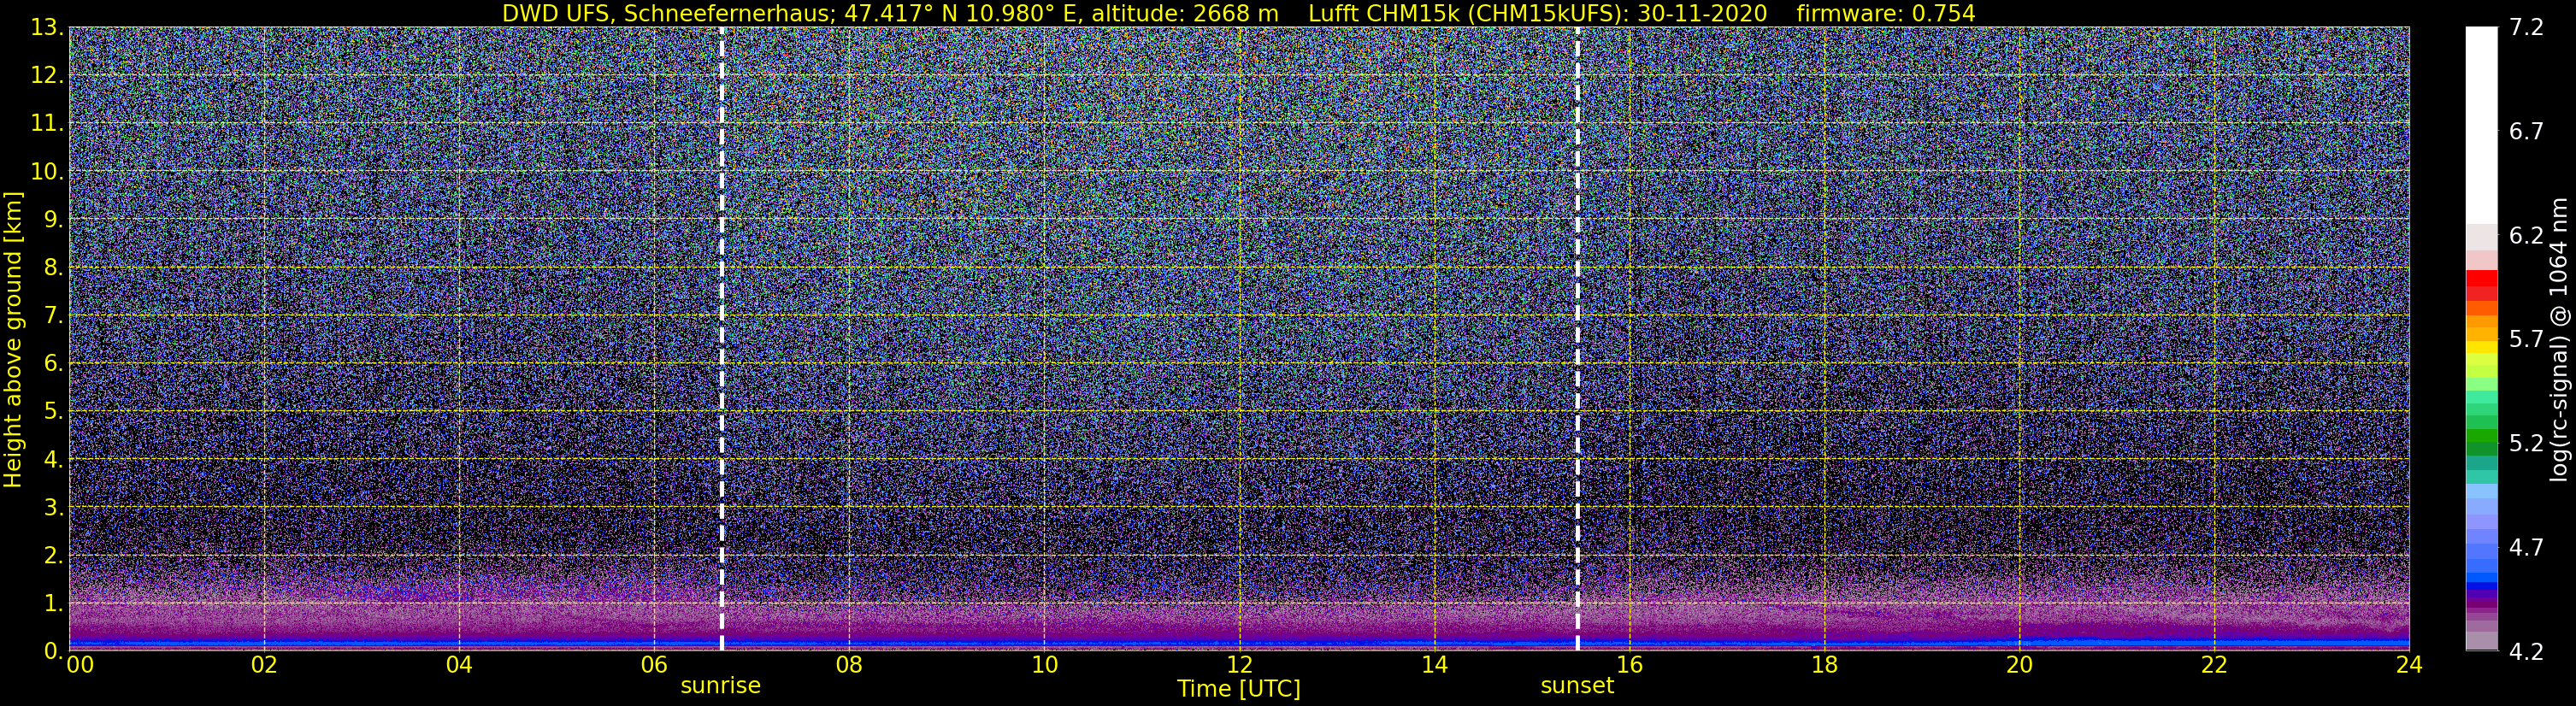Click the height axis tick label 6.

click(54, 363)
